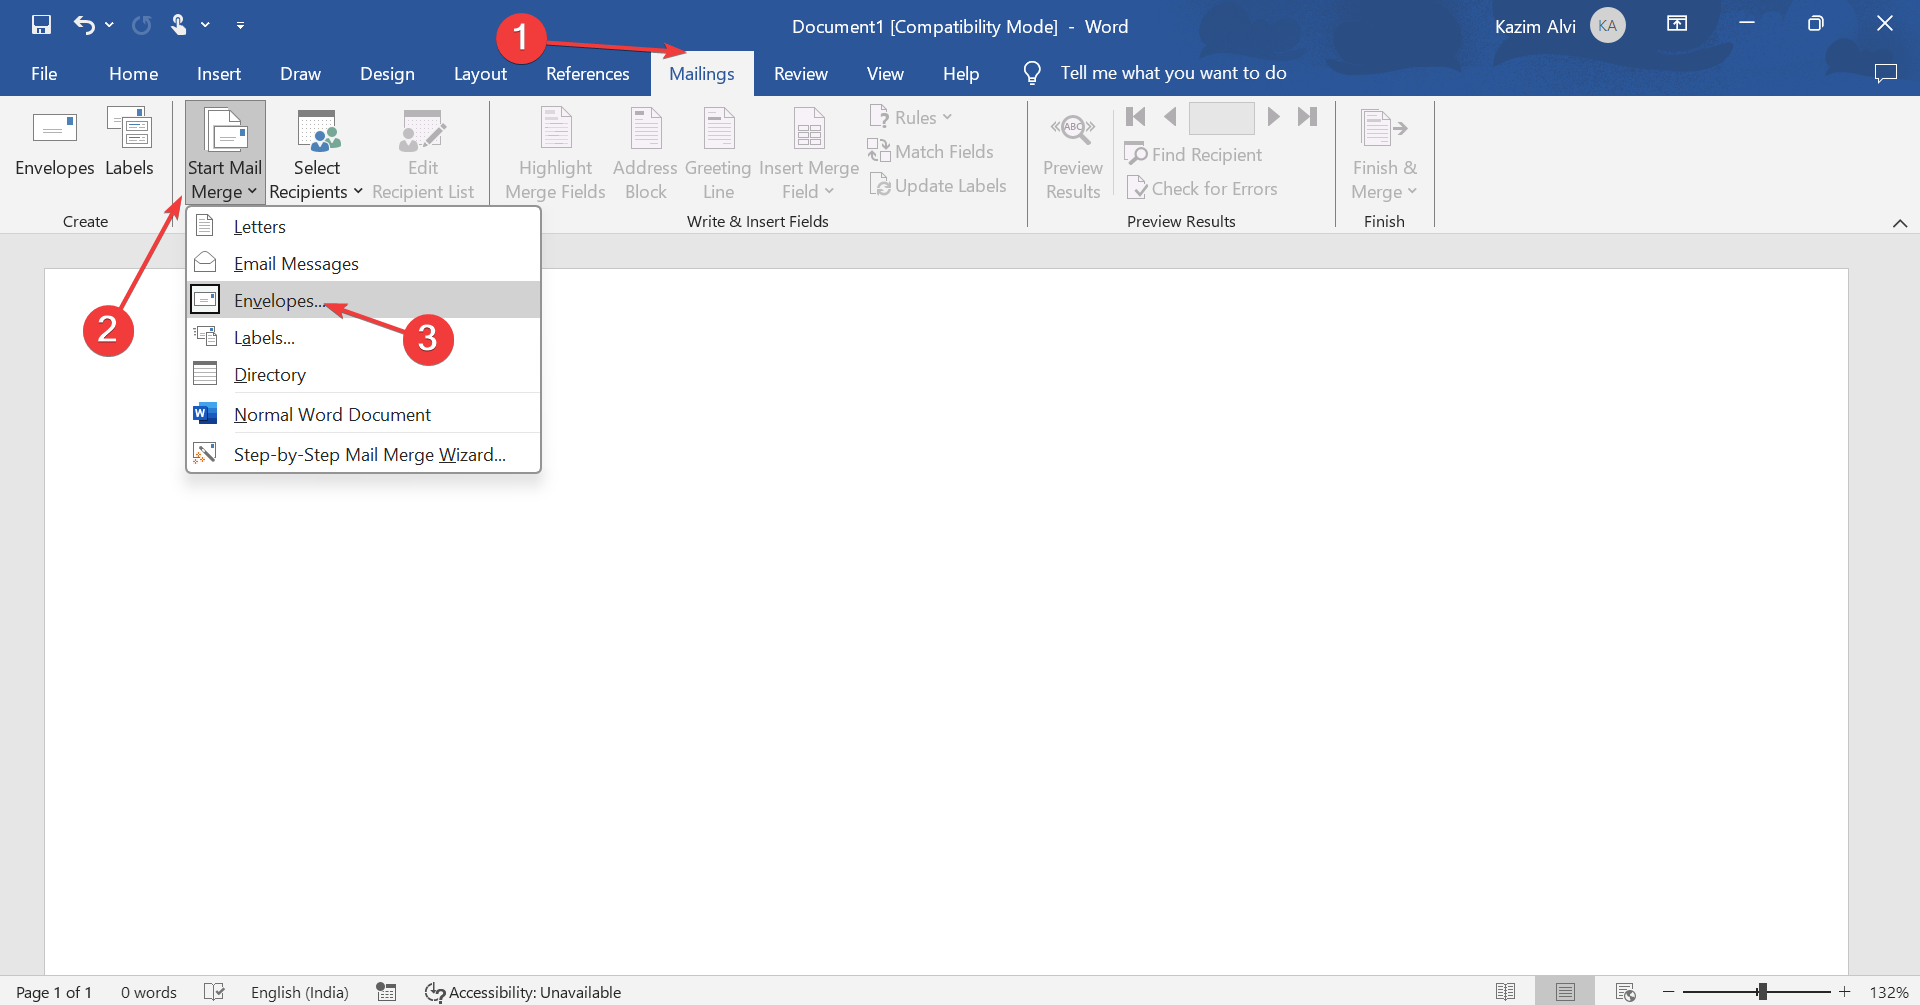Click the Kazim Alvi account avatar

coord(1608,26)
